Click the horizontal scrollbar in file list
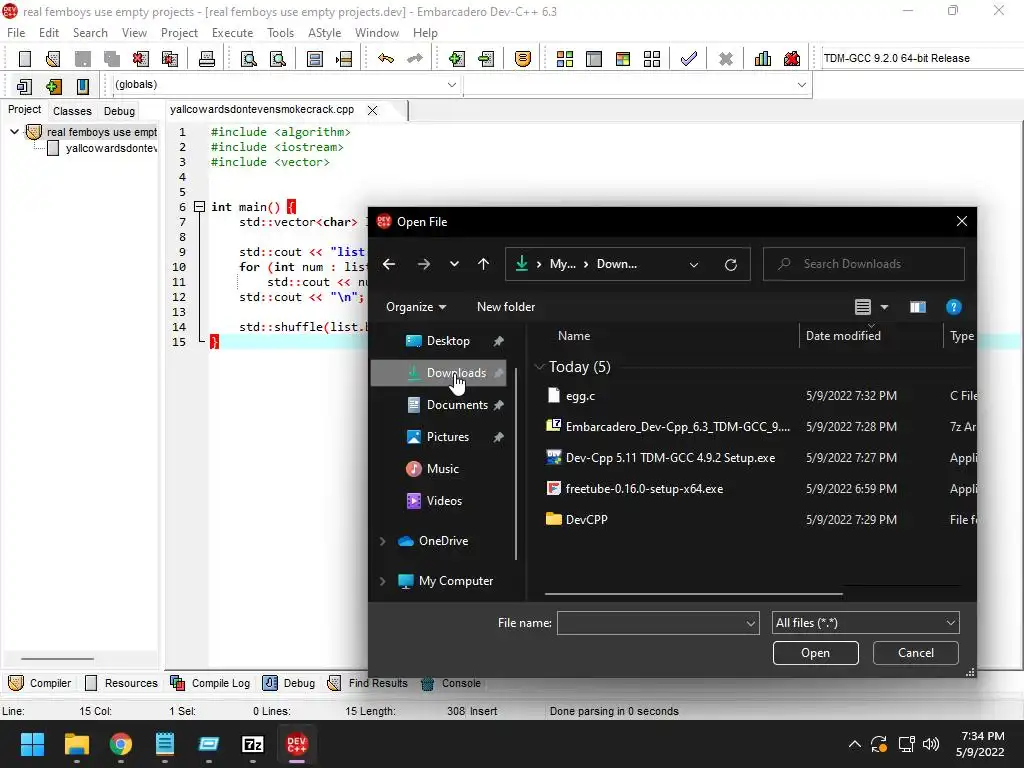 (694, 594)
